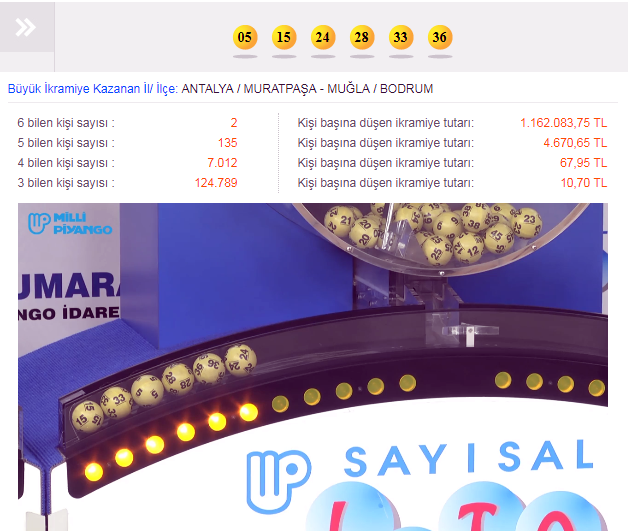Select winning number ball 36
This screenshot has width=629, height=531.
click(440, 37)
